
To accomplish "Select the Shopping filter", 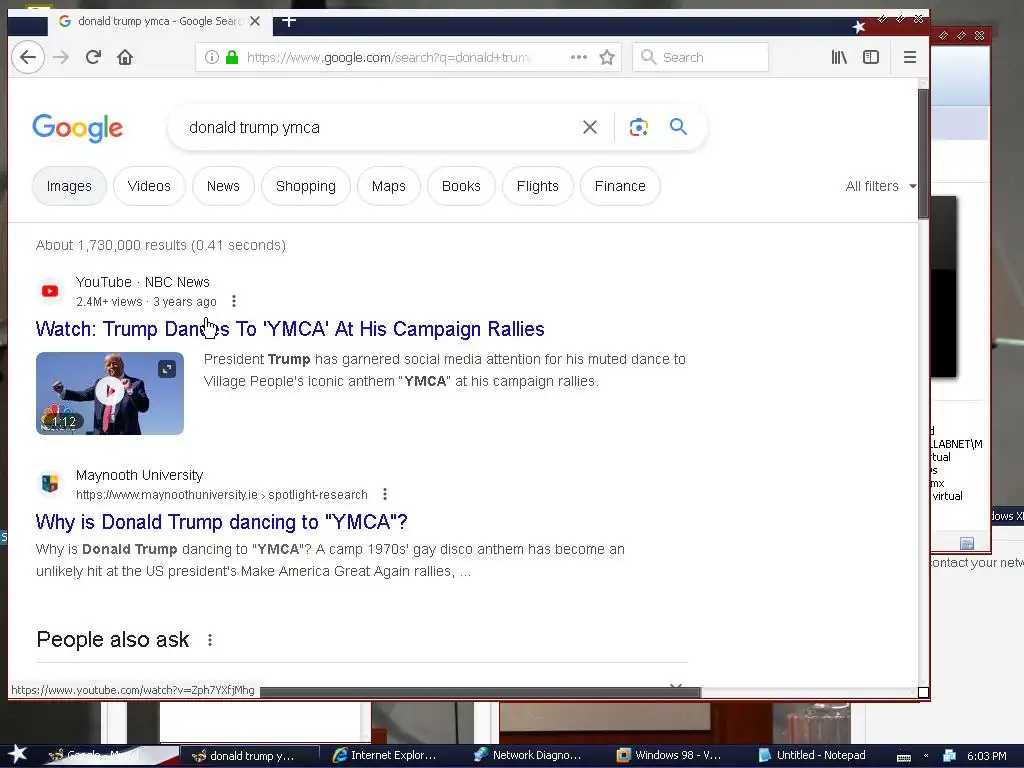I will tap(306, 186).
